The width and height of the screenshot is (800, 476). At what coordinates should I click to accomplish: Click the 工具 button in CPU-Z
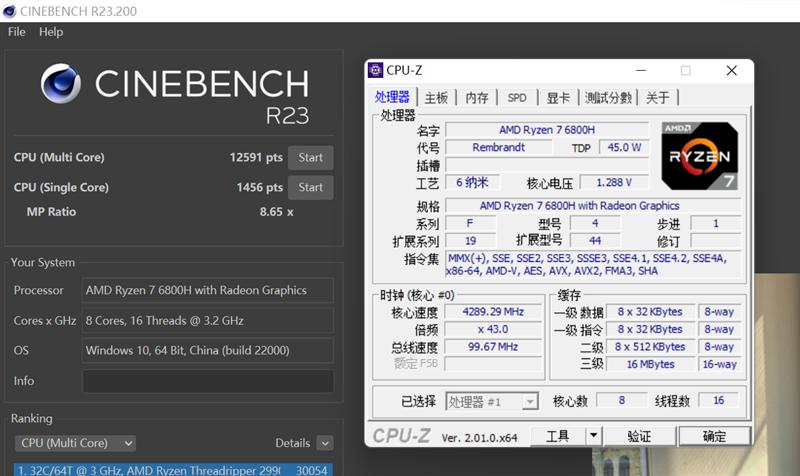click(558, 436)
